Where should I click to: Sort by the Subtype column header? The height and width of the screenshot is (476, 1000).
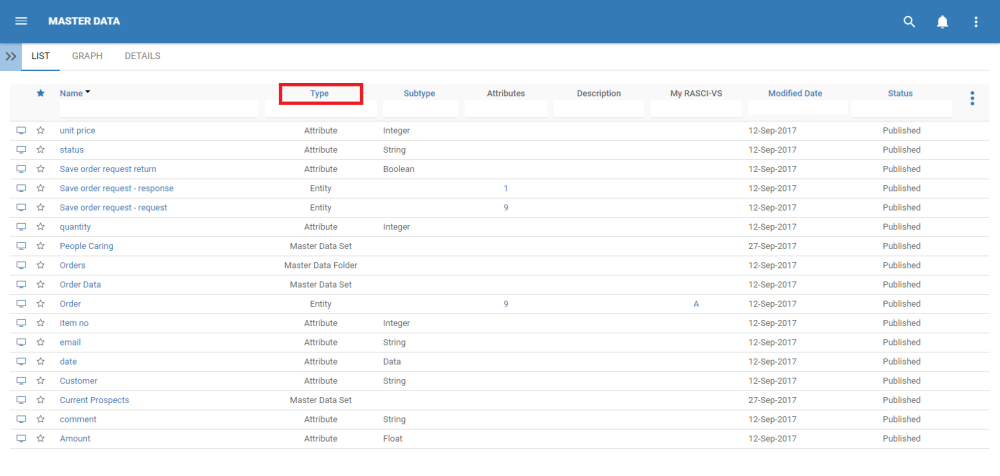pos(419,93)
